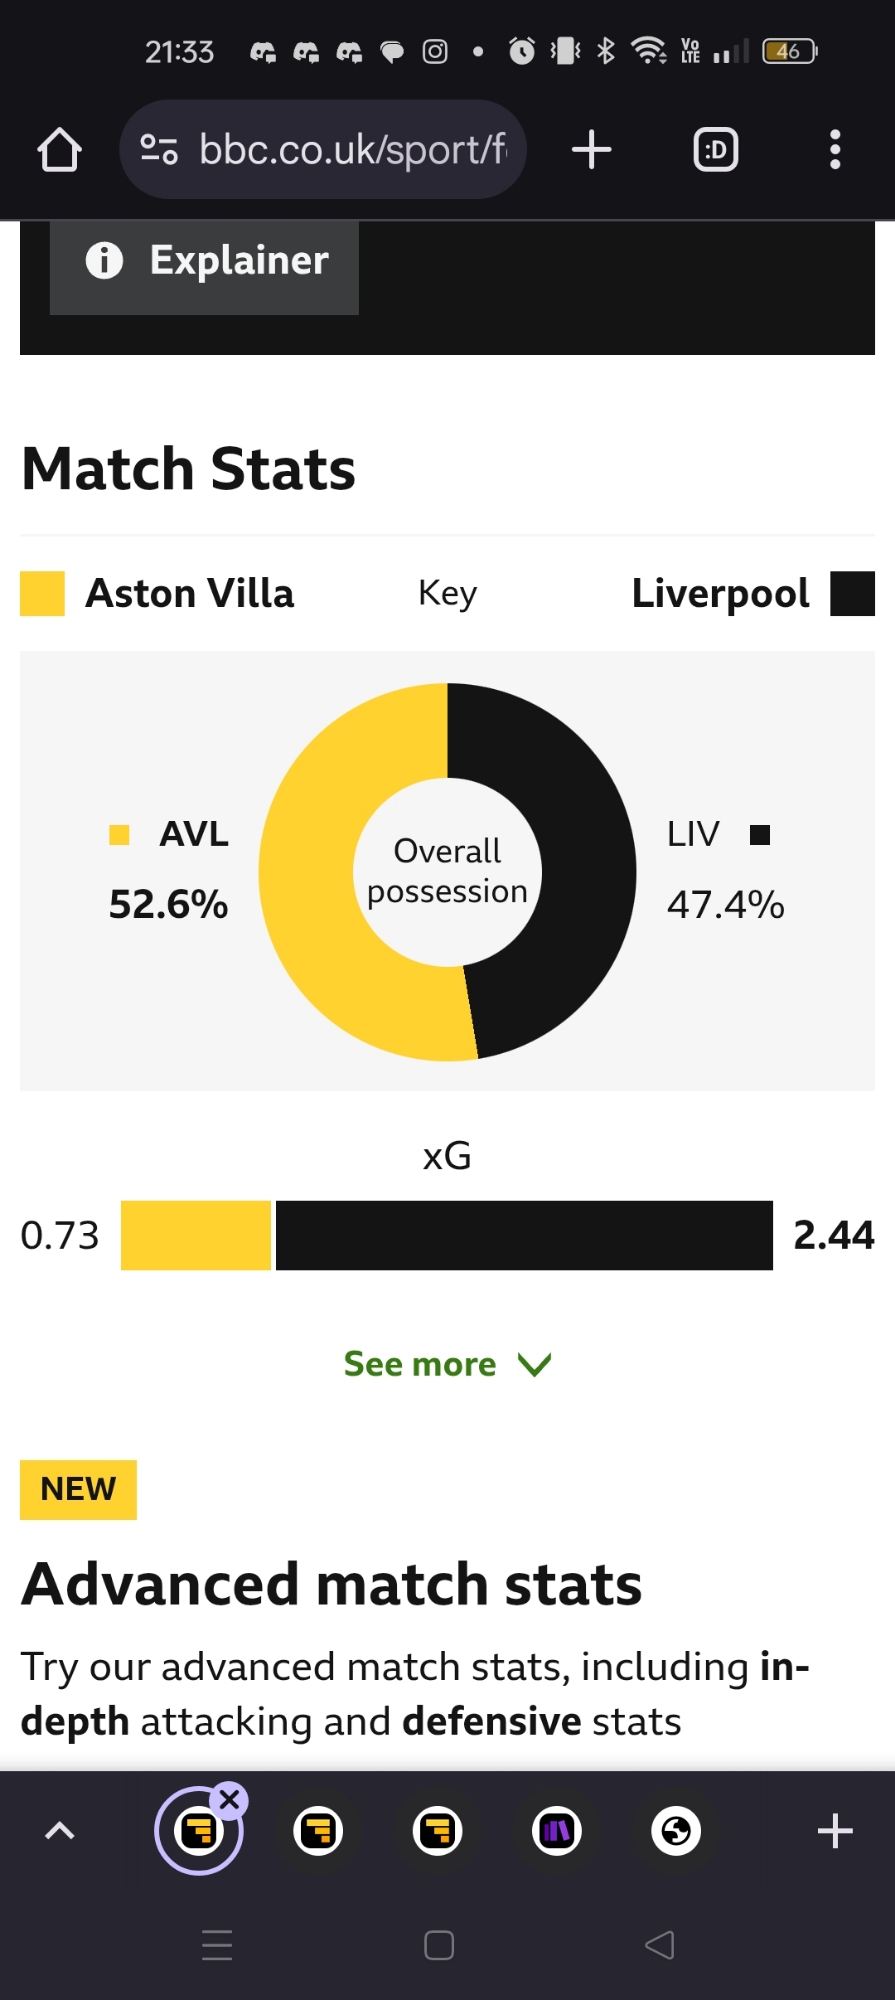Switch to the purple-icon tab
This screenshot has height=2000, width=895.
pos(557,1832)
